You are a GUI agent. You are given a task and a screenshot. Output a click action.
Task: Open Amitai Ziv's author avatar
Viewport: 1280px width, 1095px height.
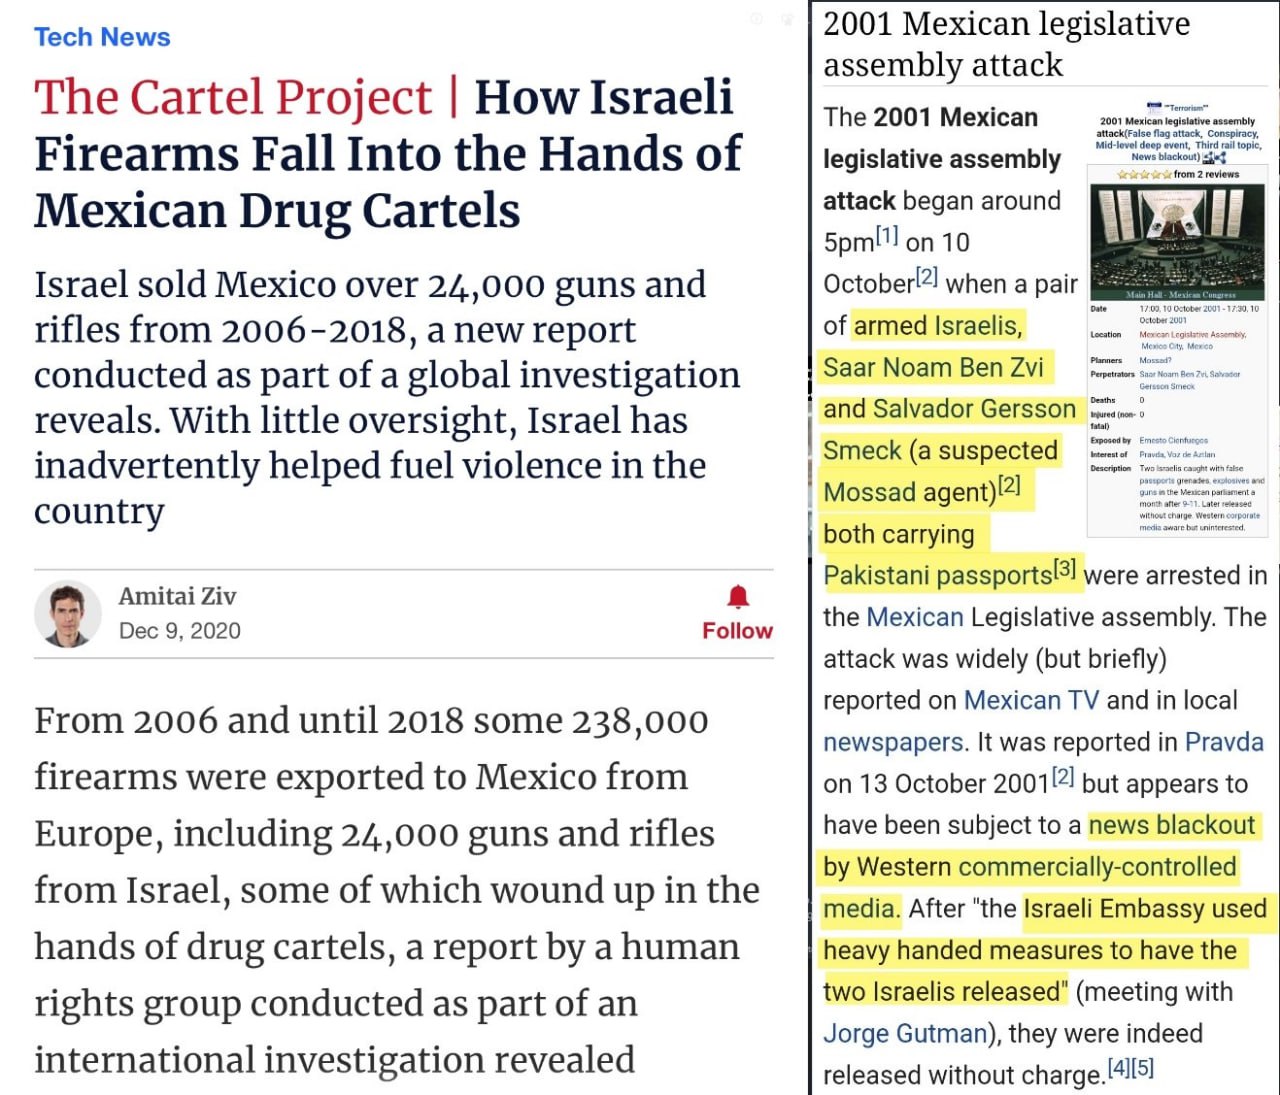tap(68, 614)
